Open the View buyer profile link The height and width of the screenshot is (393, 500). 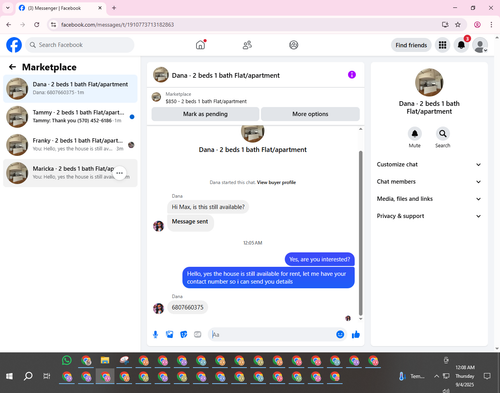pyautogui.click(x=276, y=182)
